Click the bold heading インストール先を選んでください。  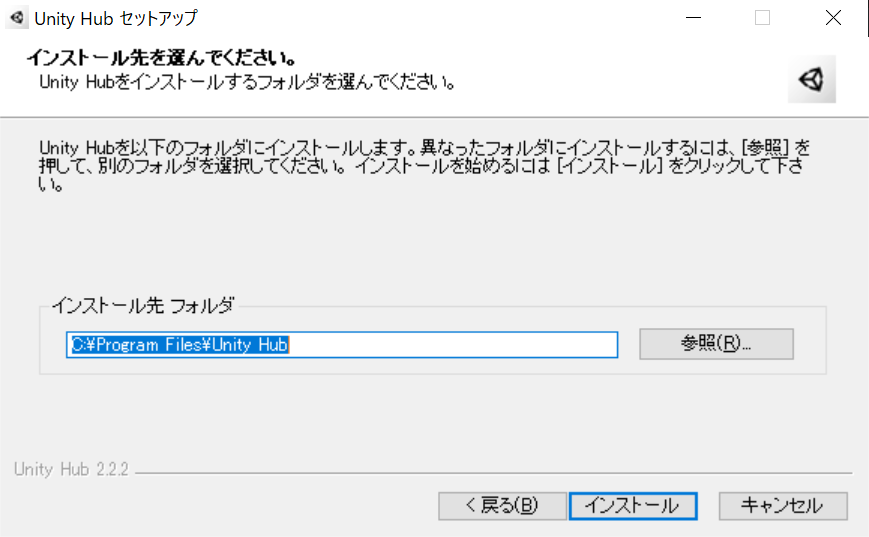pos(161,58)
